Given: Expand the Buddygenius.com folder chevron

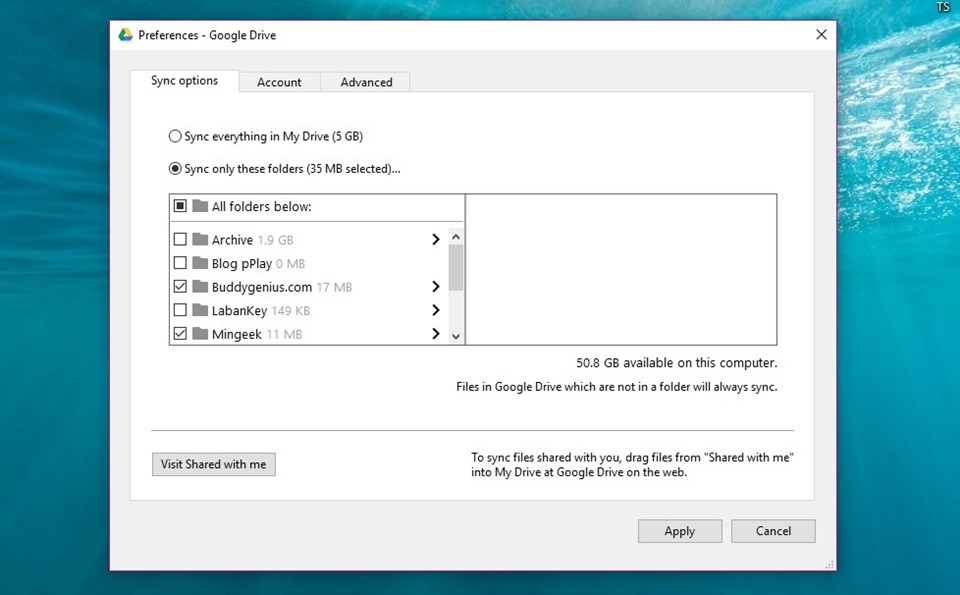Looking at the screenshot, I should (435, 286).
